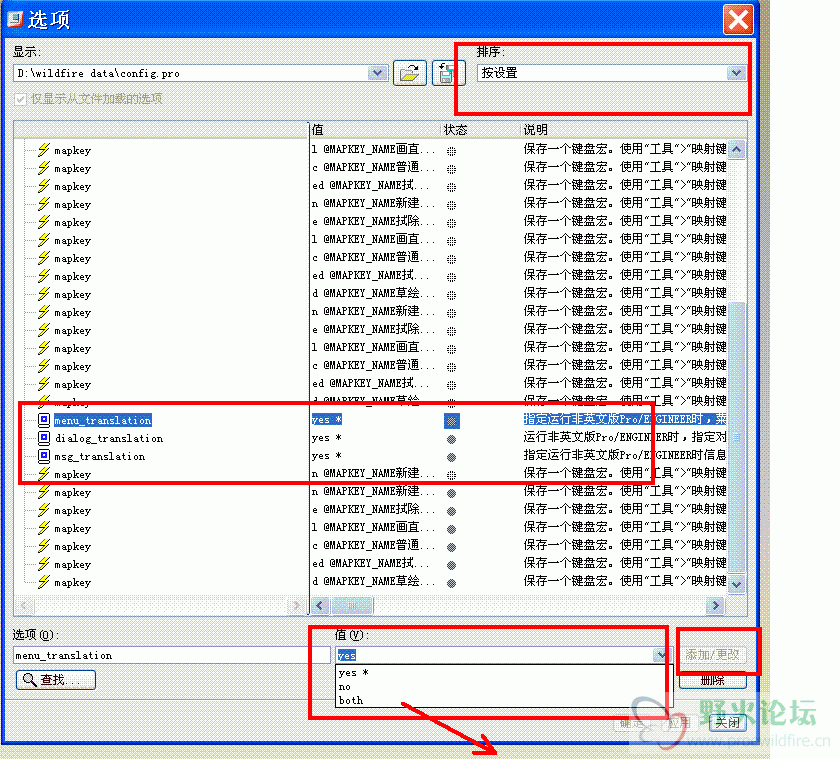Viewport: 840px width, 759px height.
Task: Click right arrow of the option tree horizontal scrollbar
Action: [295, 606]
